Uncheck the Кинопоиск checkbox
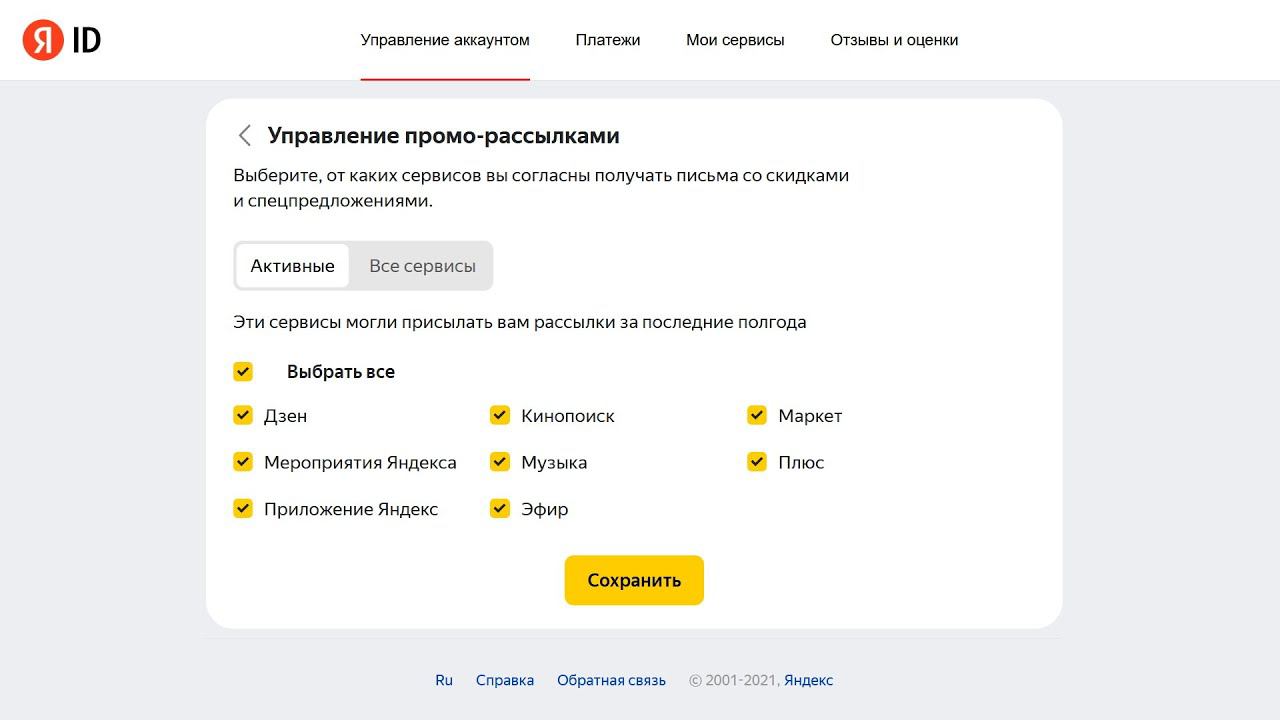The image size is (1280, 720). click(x=500, y=416)
